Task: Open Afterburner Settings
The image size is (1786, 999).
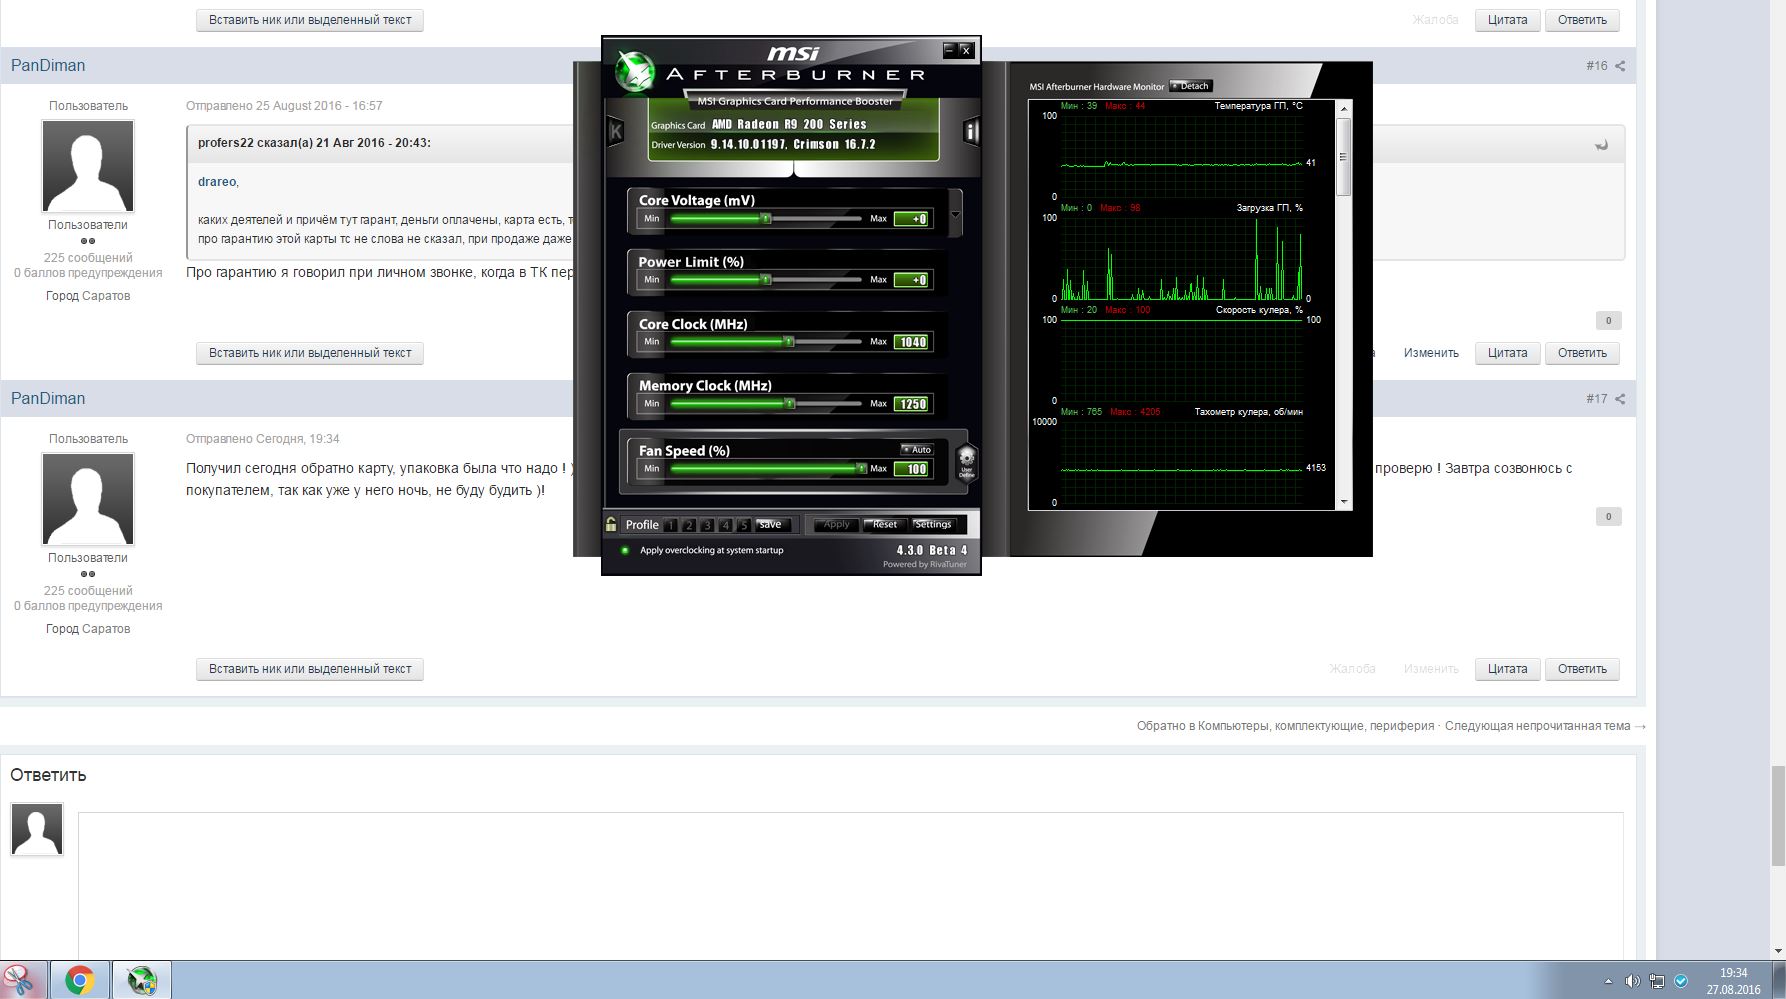Action: tap(932, 524)
